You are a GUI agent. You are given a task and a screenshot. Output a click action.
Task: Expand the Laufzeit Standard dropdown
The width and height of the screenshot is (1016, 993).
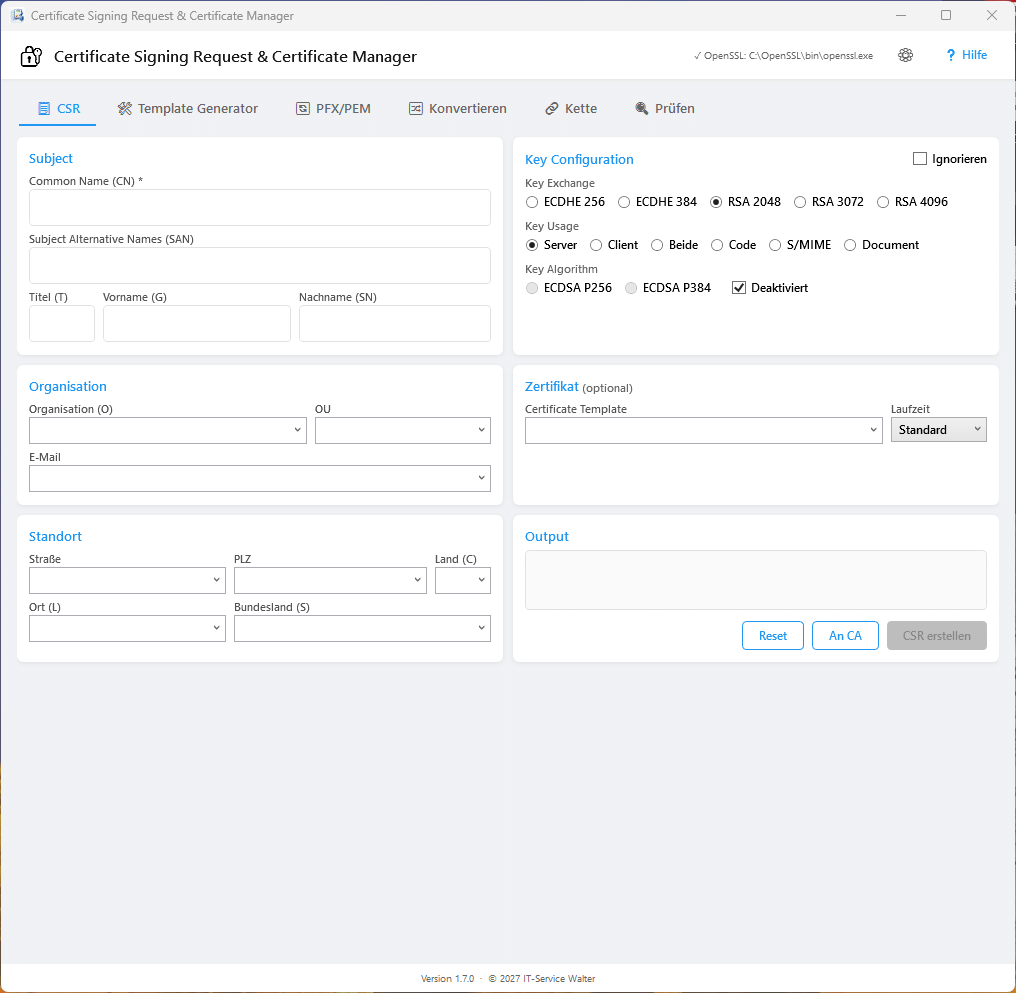point(938,429)
